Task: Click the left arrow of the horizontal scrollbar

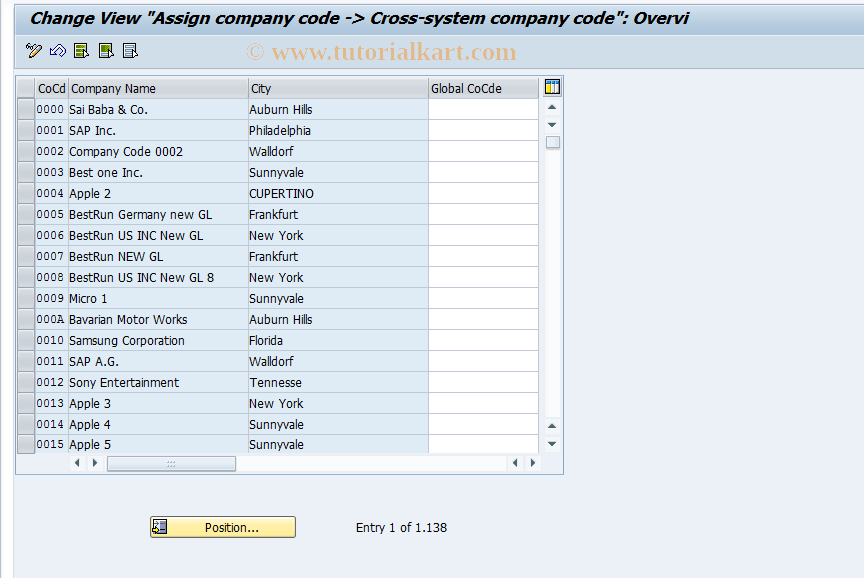Action: 79,463
